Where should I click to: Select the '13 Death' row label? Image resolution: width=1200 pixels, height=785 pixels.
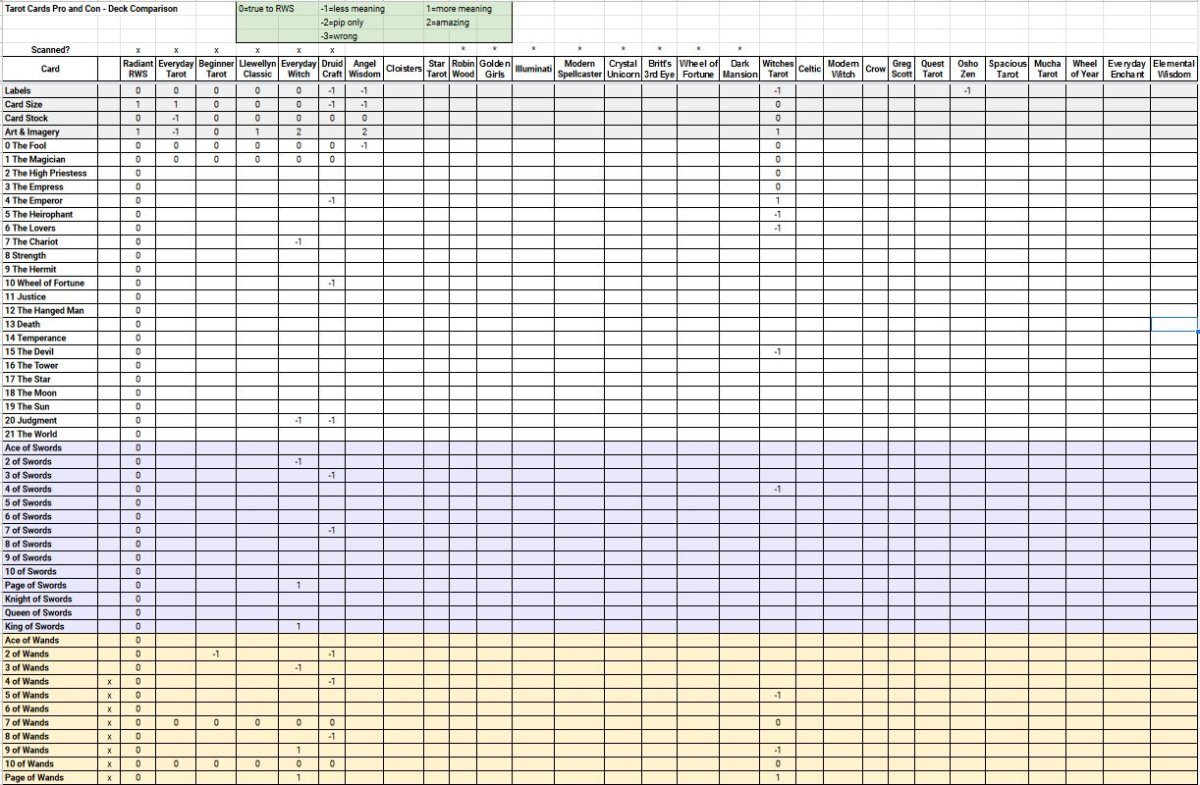[x=22, y=324]
